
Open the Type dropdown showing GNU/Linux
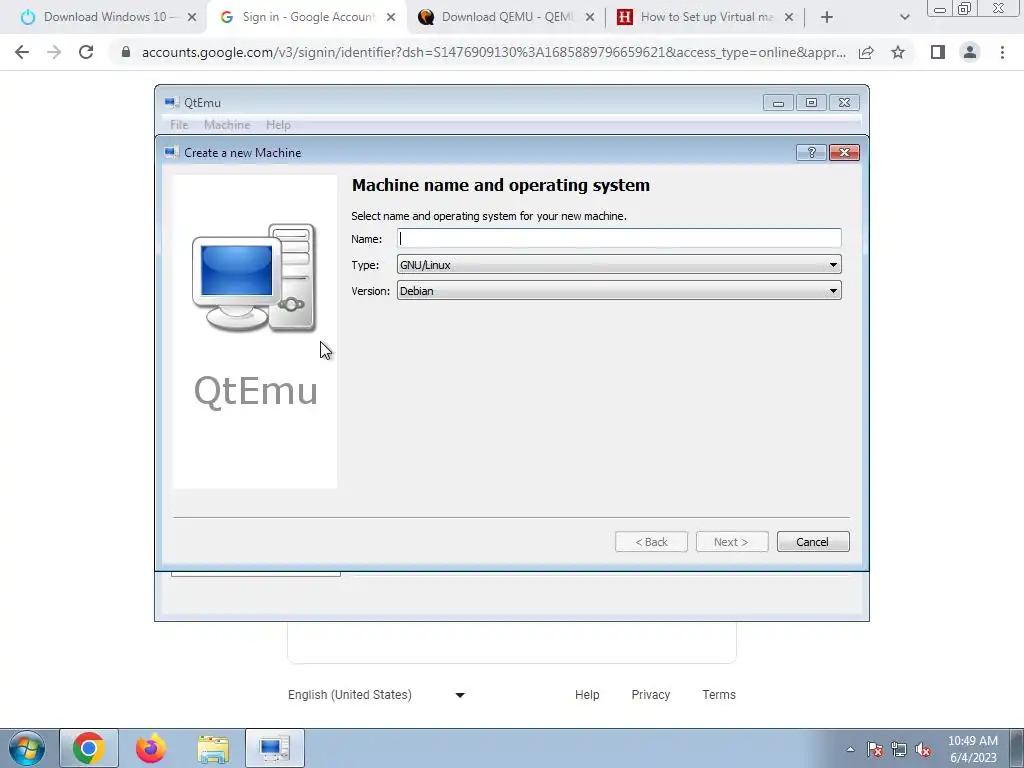[x=618, y=264]
